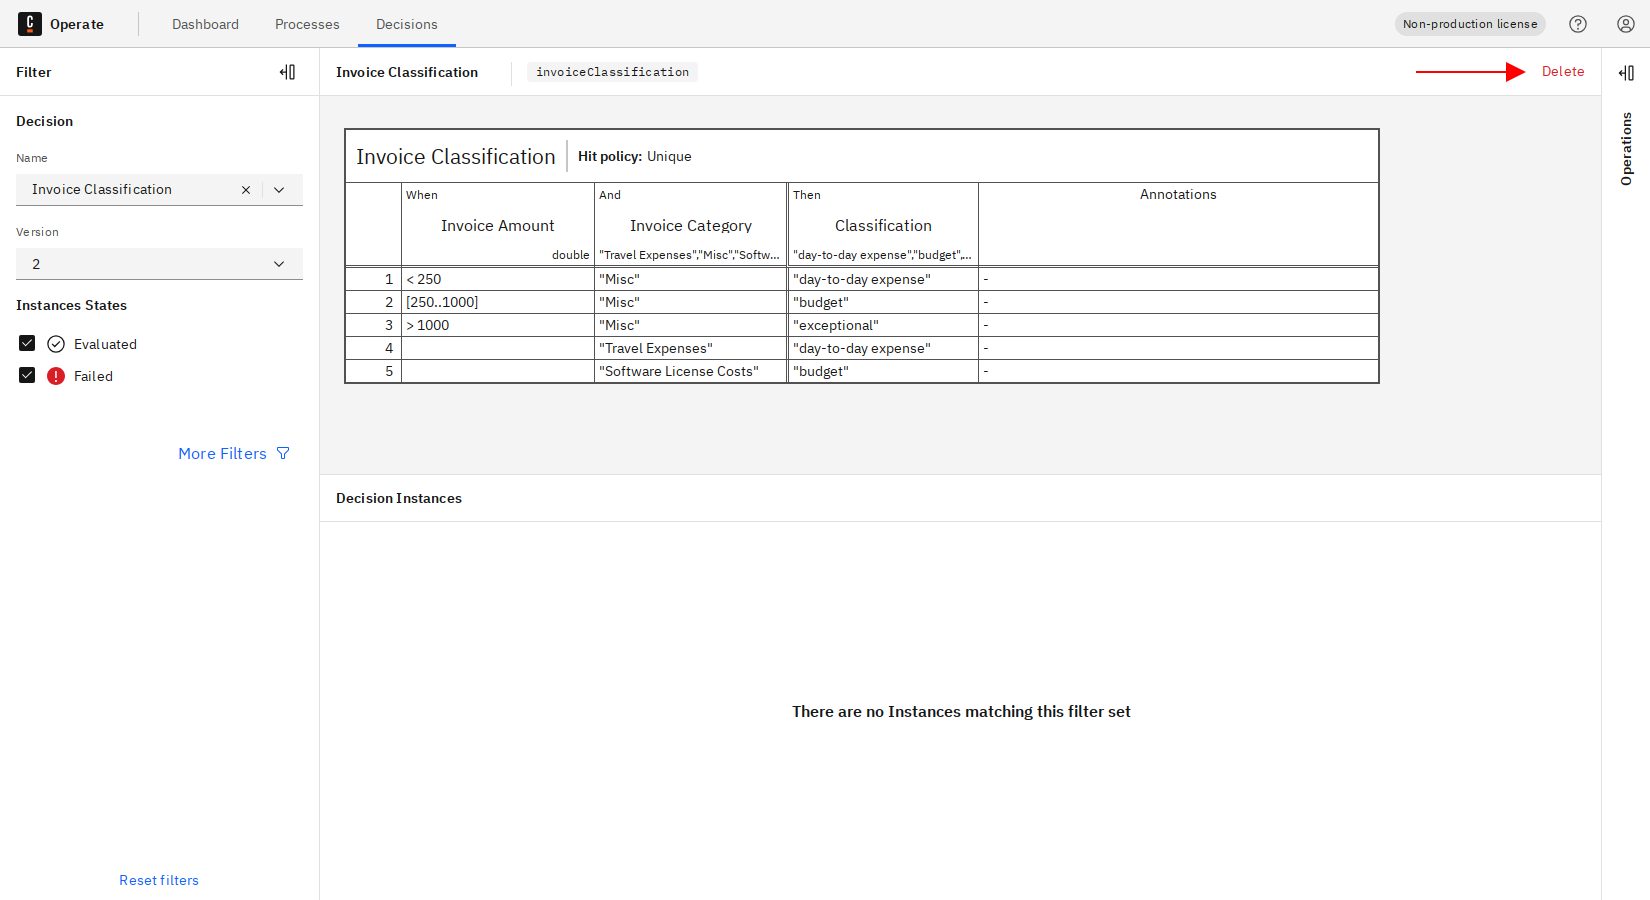The width and height of the screenshot is (1650, 900).
Task: Uncheck the Failed instances checkbox
Action: [x=27, y=376]
